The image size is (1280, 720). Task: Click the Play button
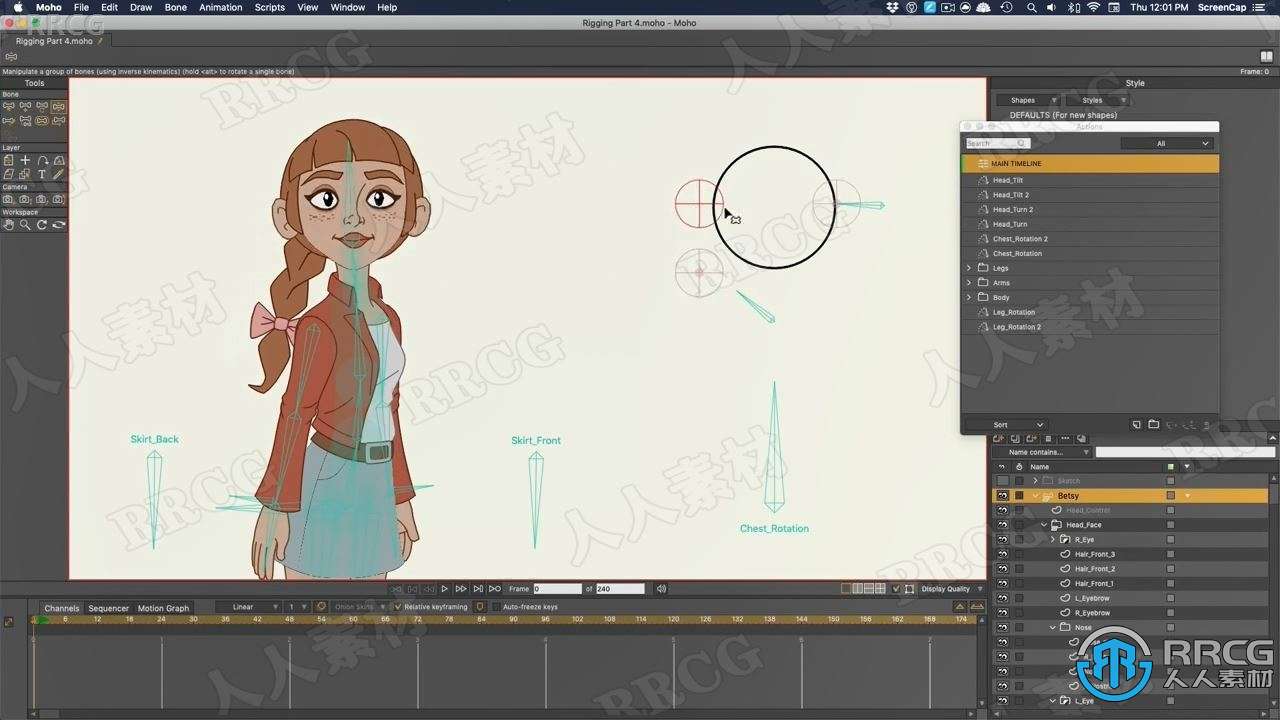(x=444, y=589)
